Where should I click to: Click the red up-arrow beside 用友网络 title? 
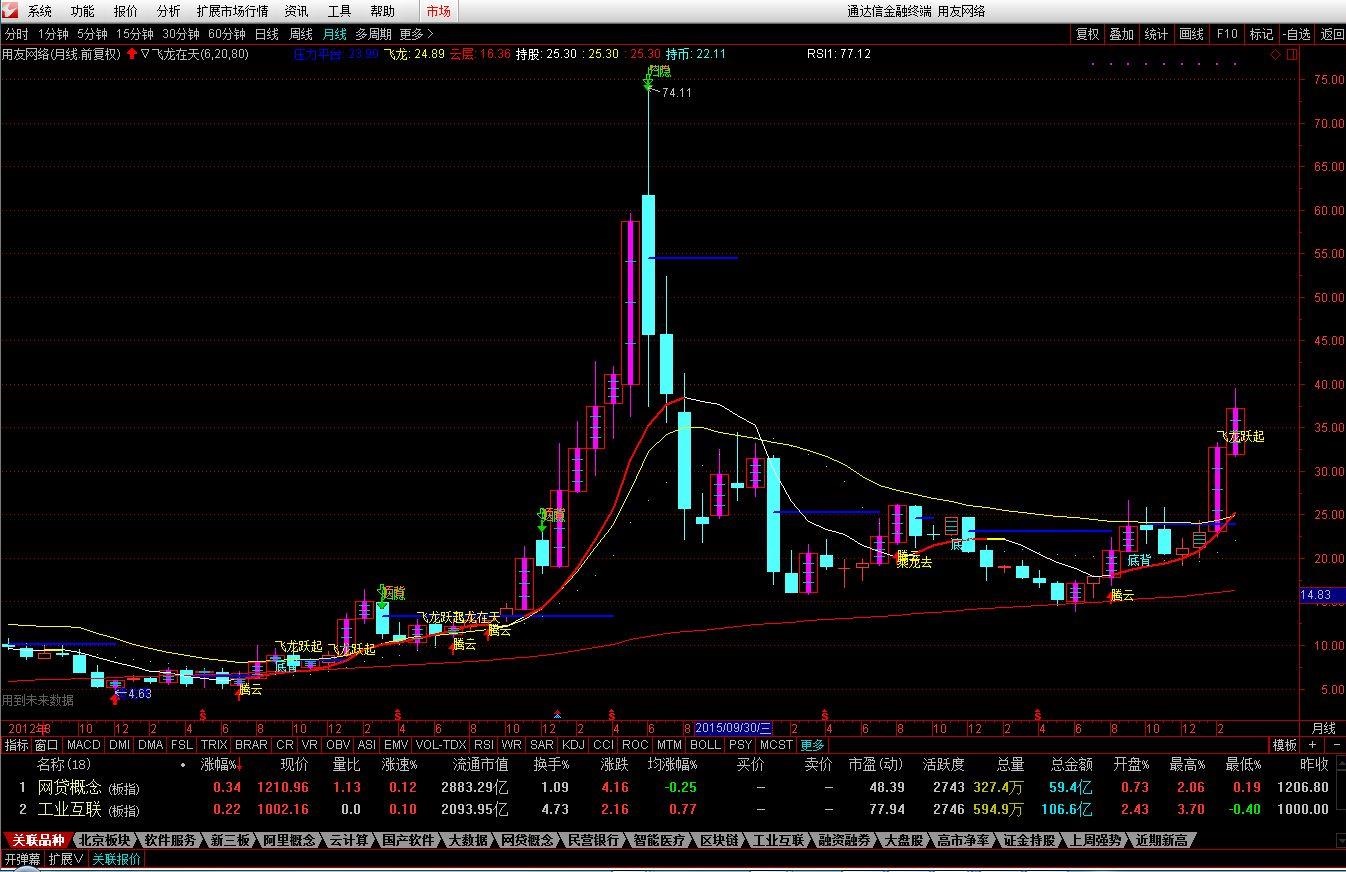[x=131, y=54]
